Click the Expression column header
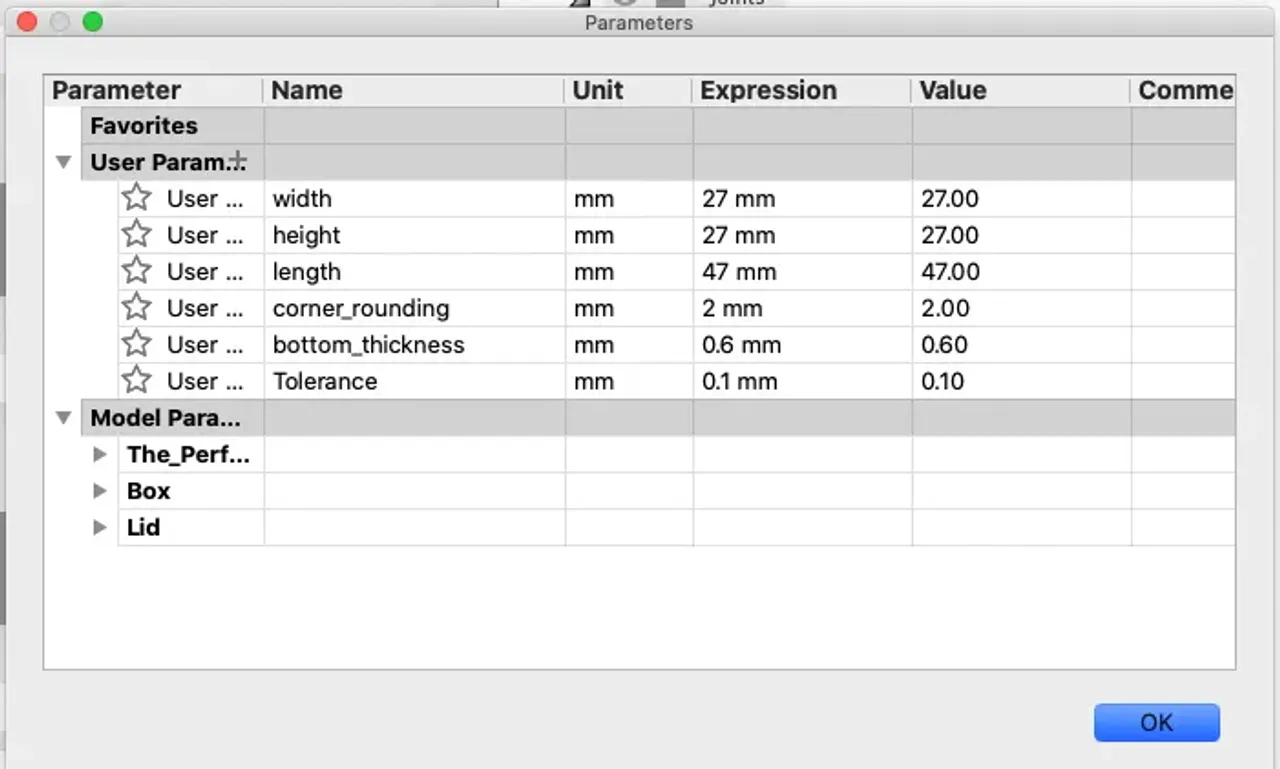Image resolution: width=1280 pixels, height=769 pixels. click(768, 90)
